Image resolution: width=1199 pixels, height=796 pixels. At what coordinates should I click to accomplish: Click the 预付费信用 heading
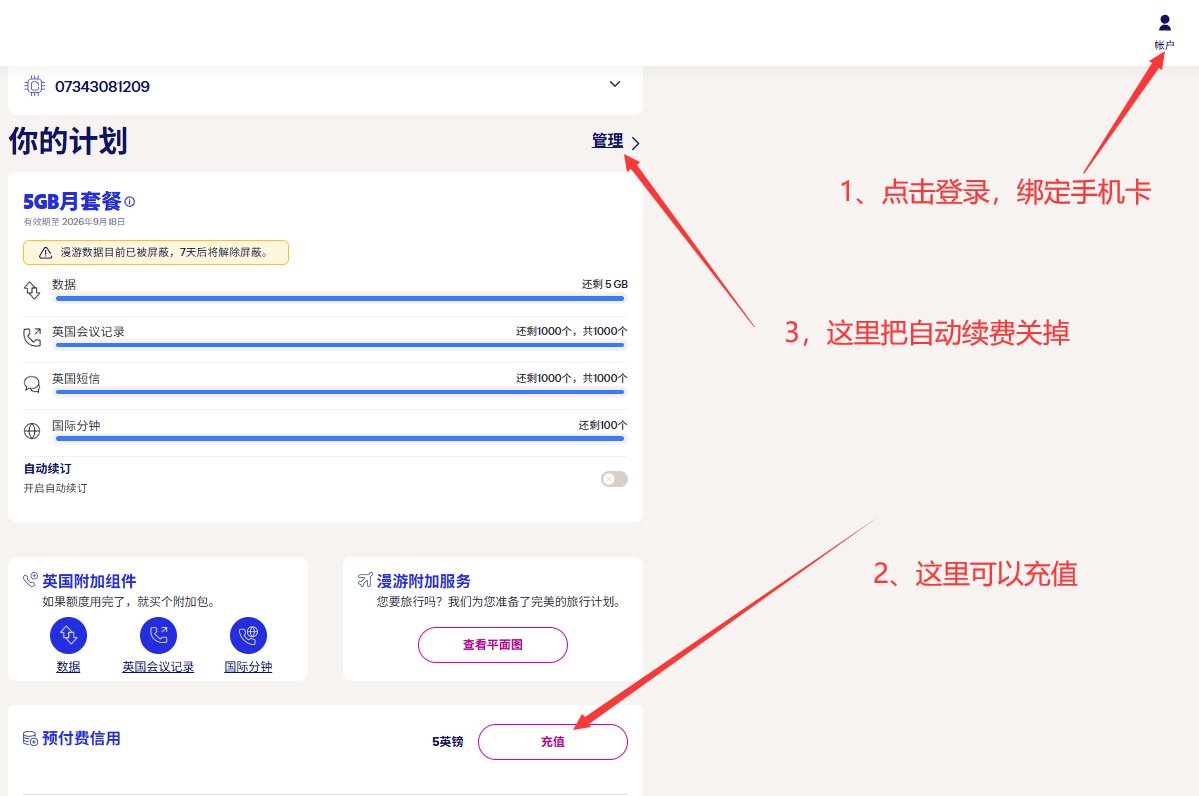(x=81, y=739)
